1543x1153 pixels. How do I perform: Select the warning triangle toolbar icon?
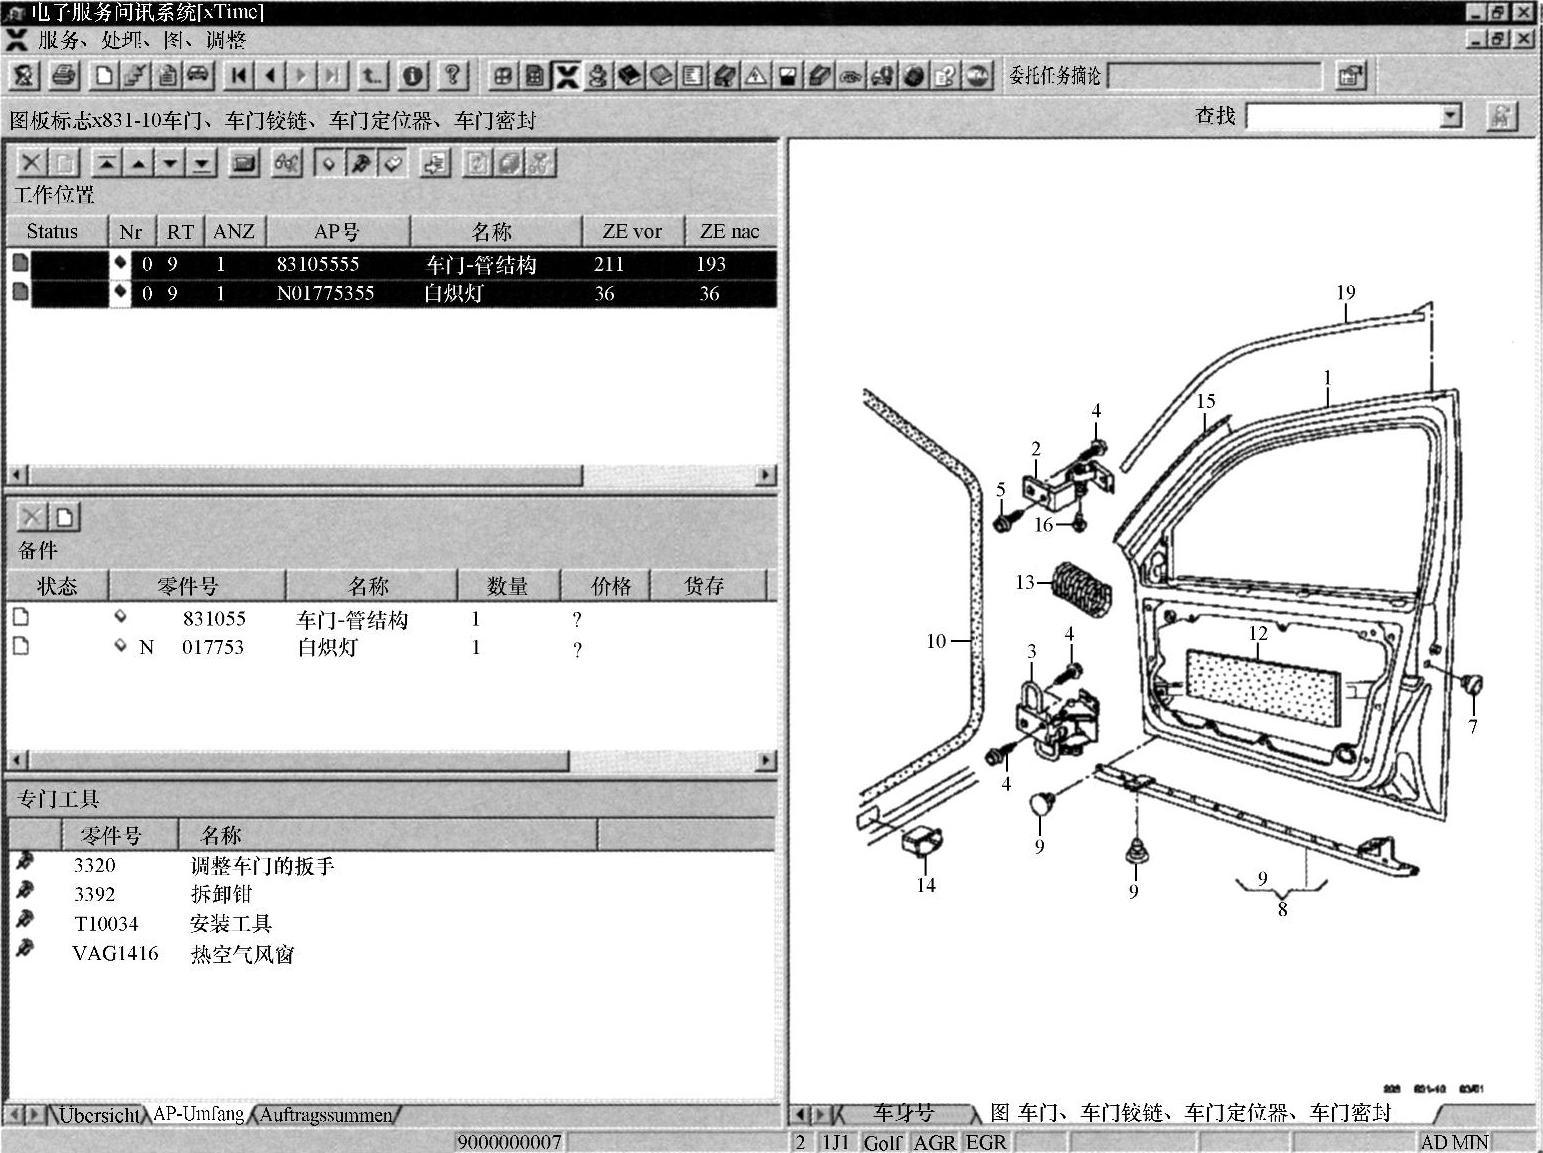[756, 76]
